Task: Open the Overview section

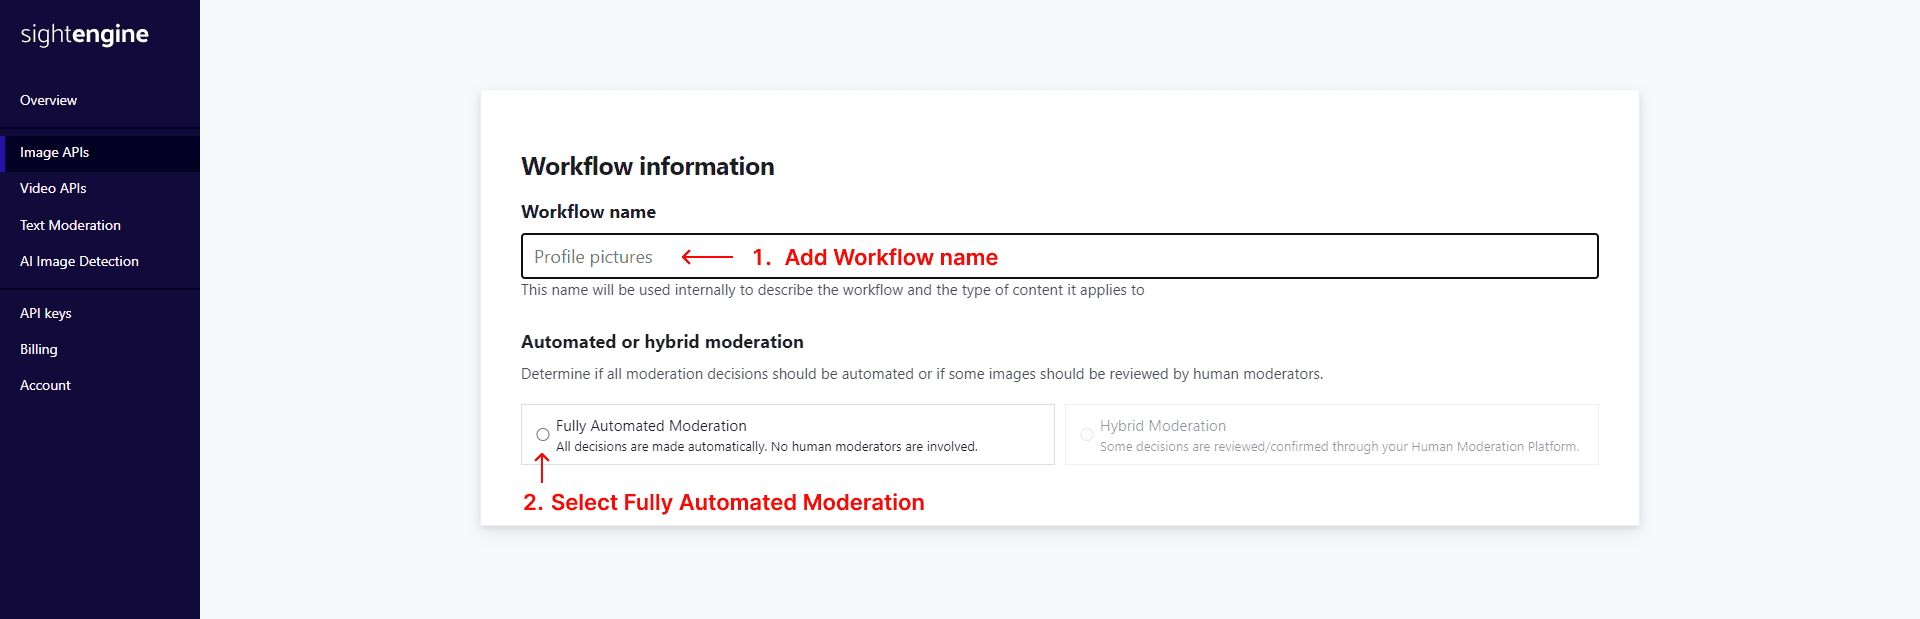Action: click(48, 100)
